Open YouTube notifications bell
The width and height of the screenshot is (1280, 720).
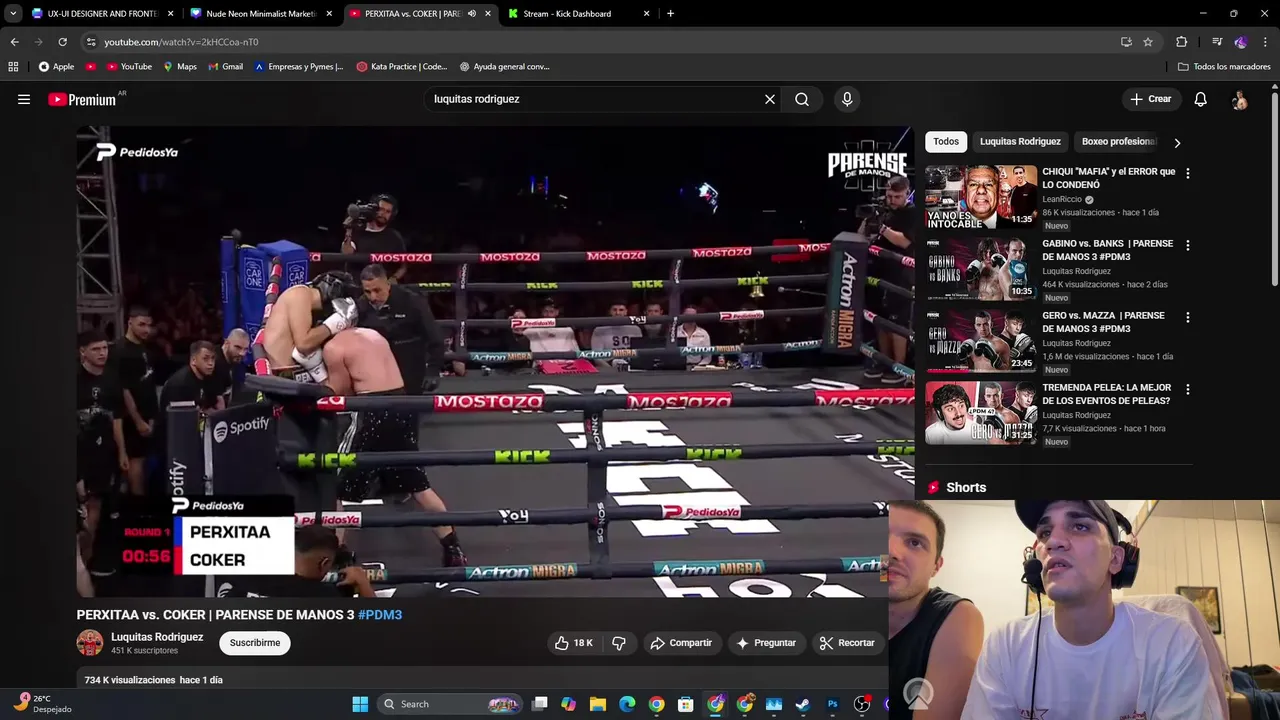[1200, 99]
